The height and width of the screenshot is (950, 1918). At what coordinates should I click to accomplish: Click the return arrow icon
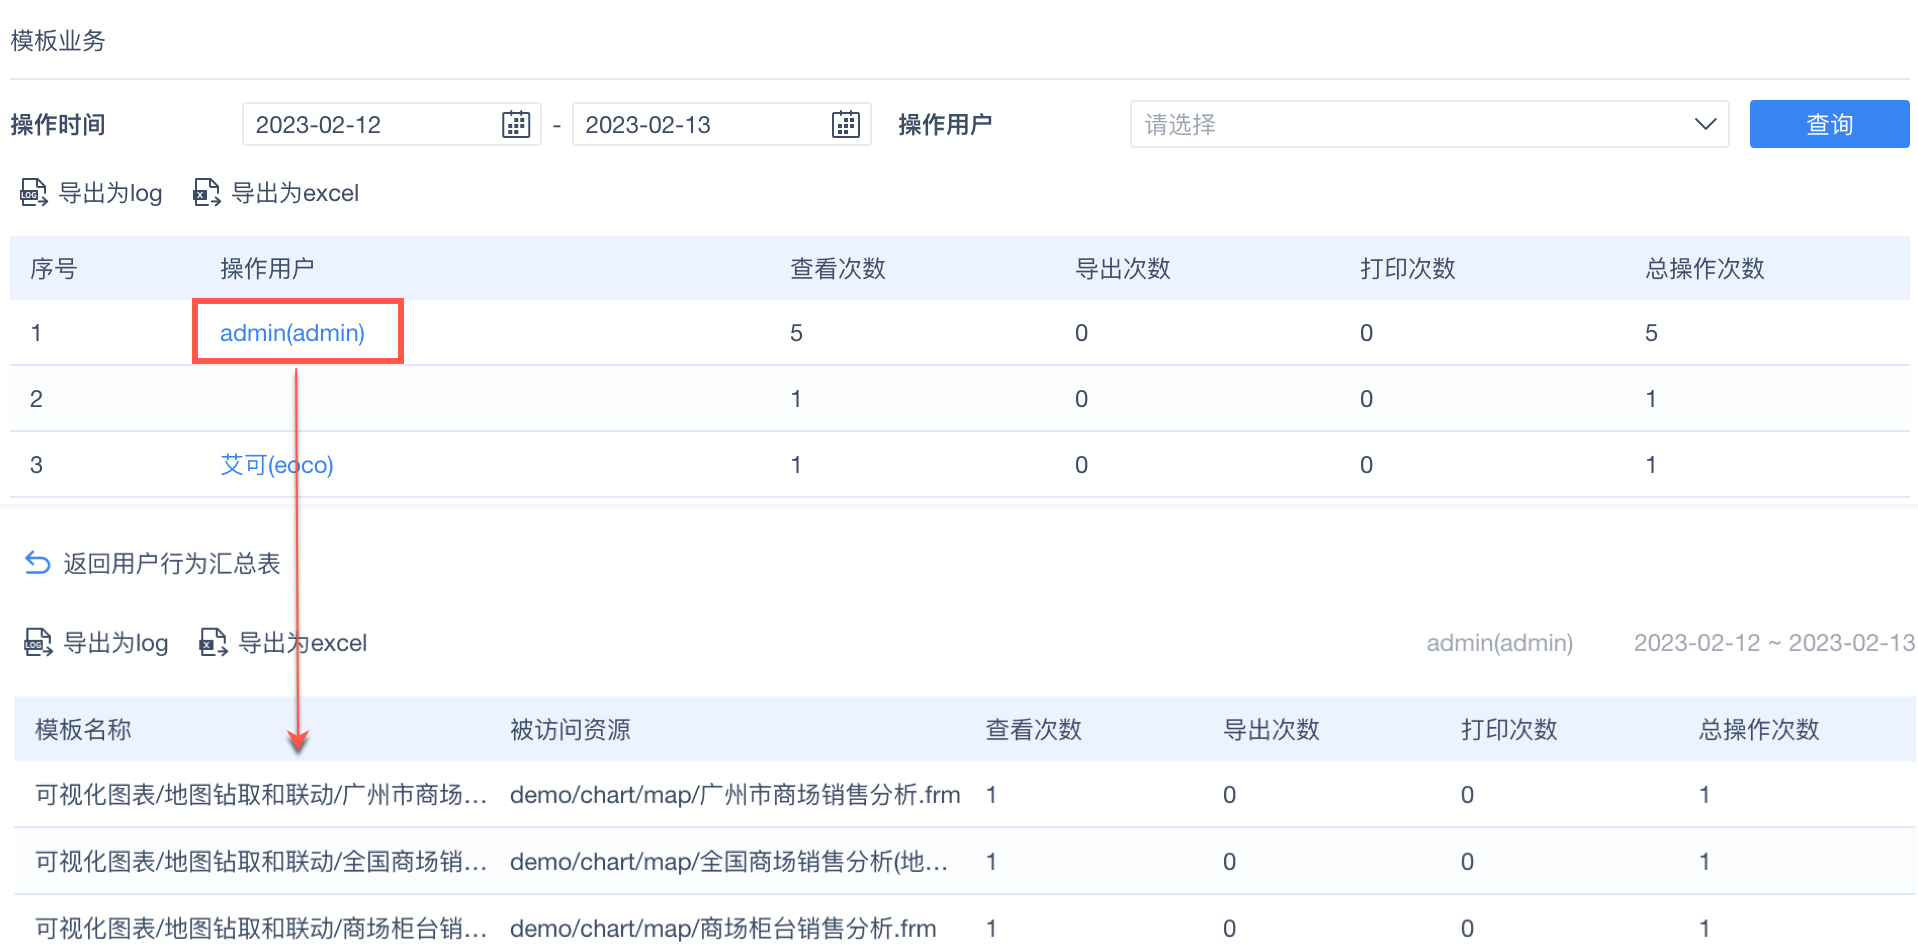click(37, 564)
